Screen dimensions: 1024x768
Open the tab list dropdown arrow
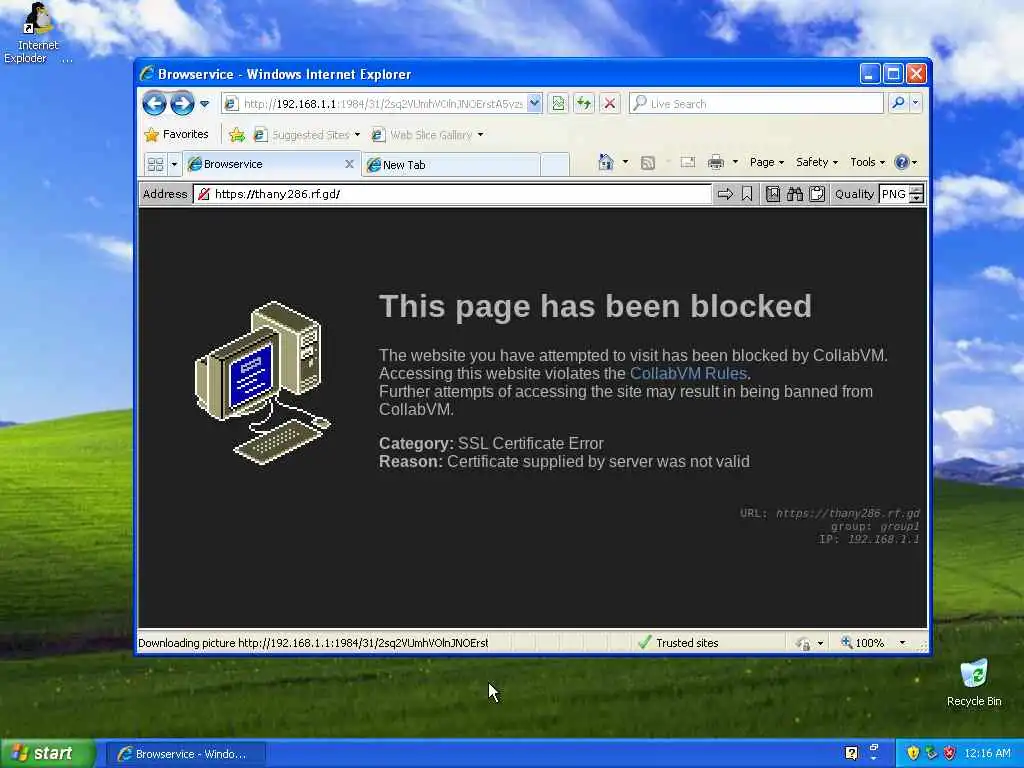click(x=174, y=164)
